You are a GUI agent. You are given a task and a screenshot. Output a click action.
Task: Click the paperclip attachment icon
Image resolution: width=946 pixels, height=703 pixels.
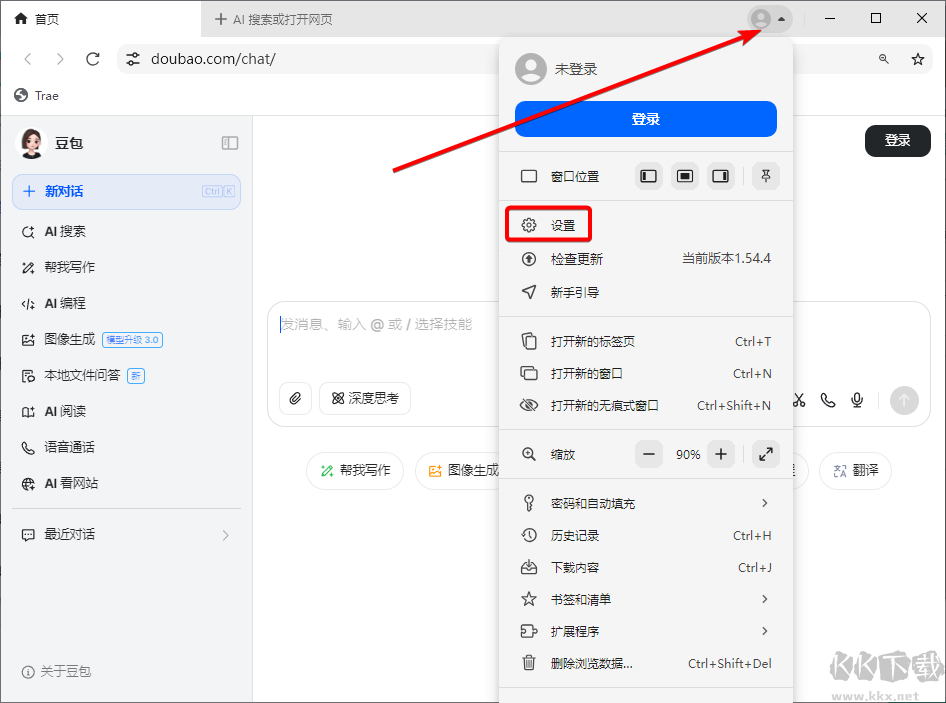click(x=295, y=398)
